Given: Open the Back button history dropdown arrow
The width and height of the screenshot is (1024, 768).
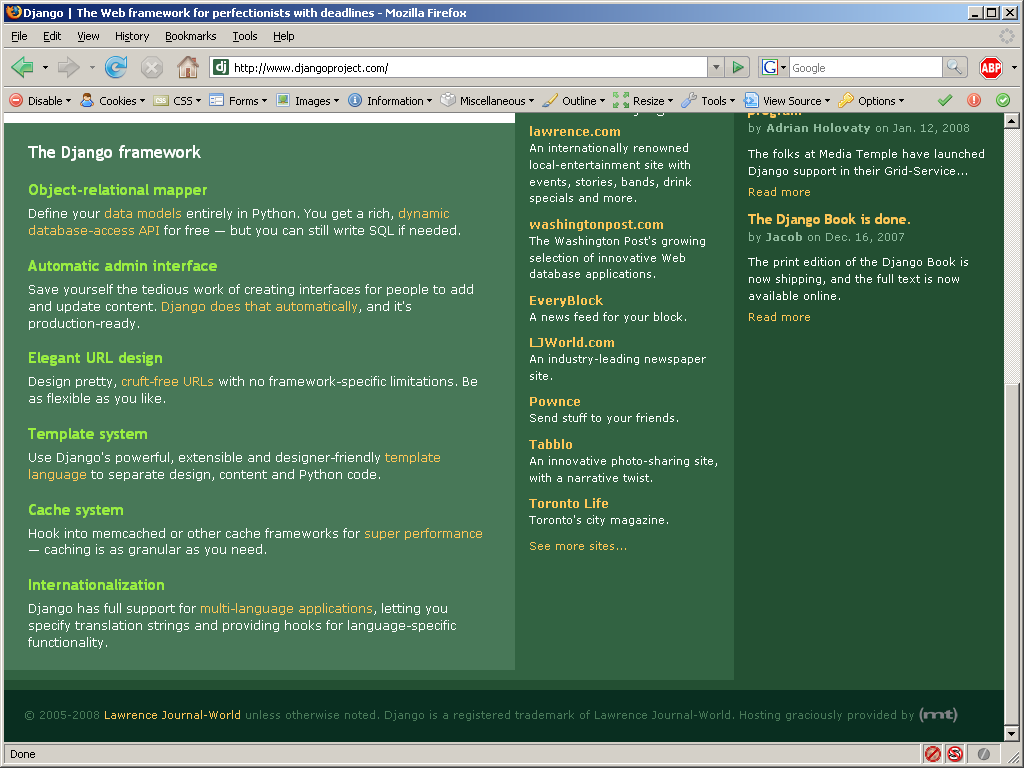Looking at the screenshot, I should pos(45,67).
